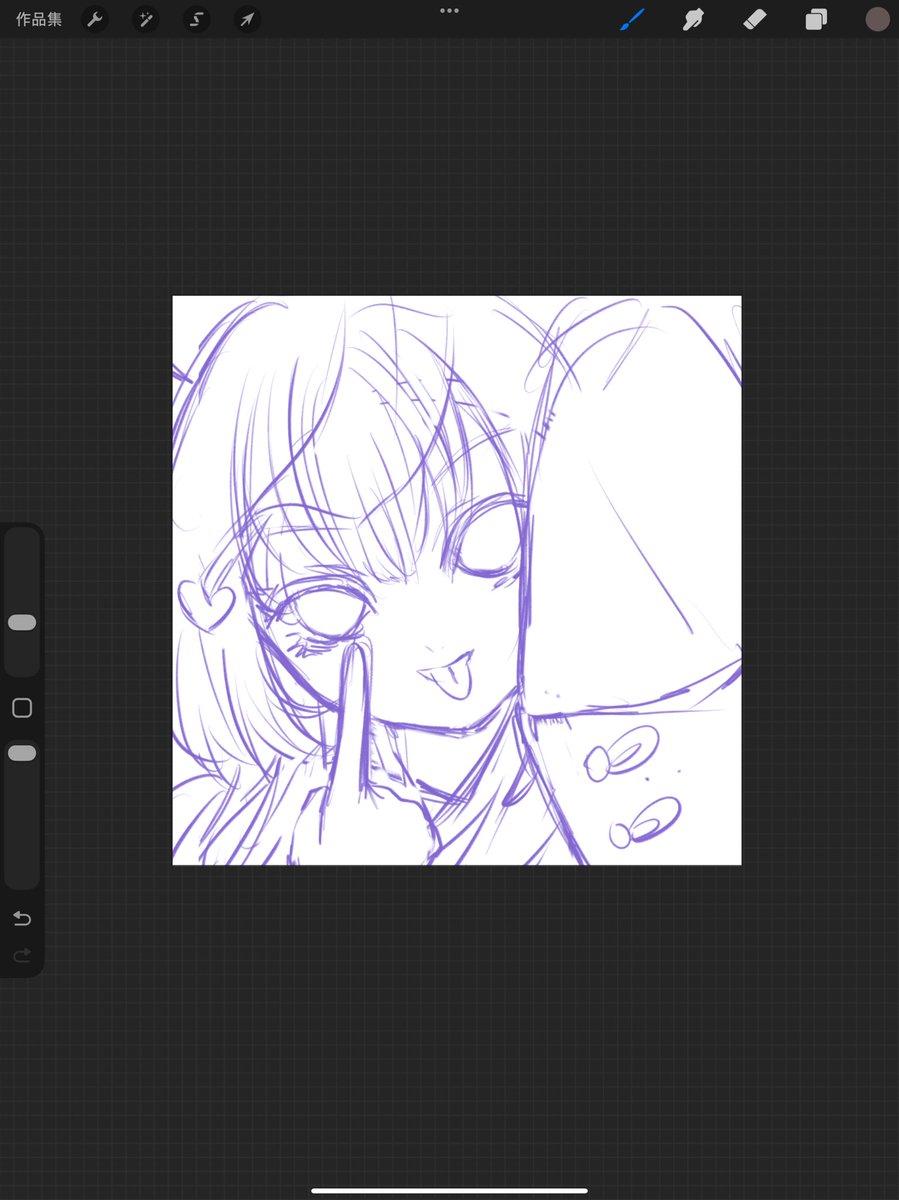
Task: Activate the Transform arrow tool
Action: tap(247, 19)
